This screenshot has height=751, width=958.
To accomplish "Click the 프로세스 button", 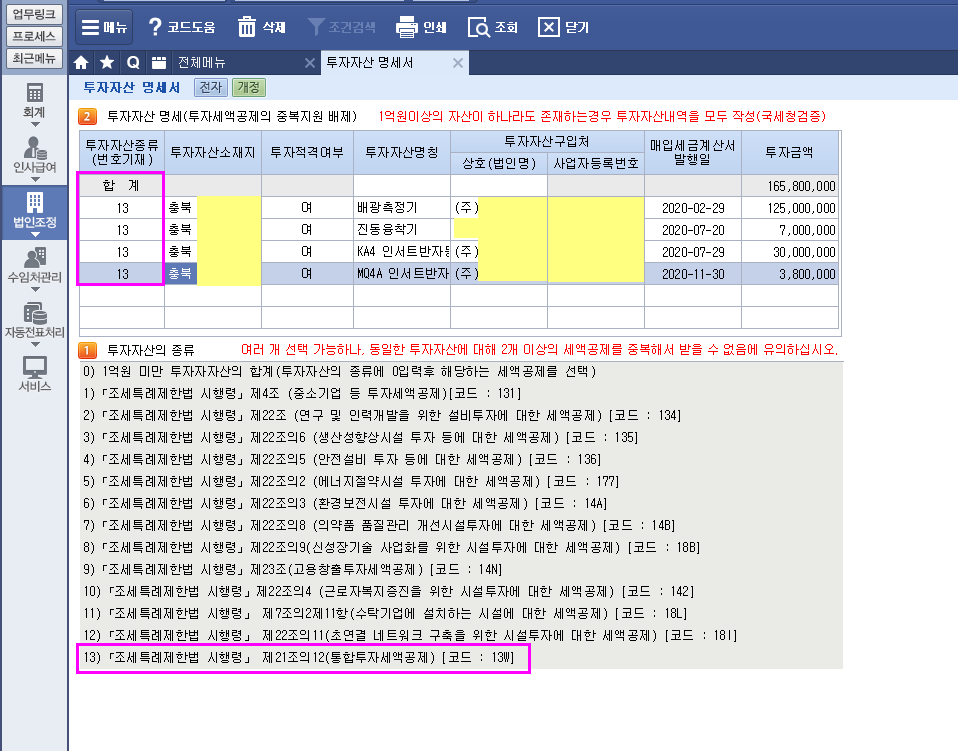I will coord(34,36).
